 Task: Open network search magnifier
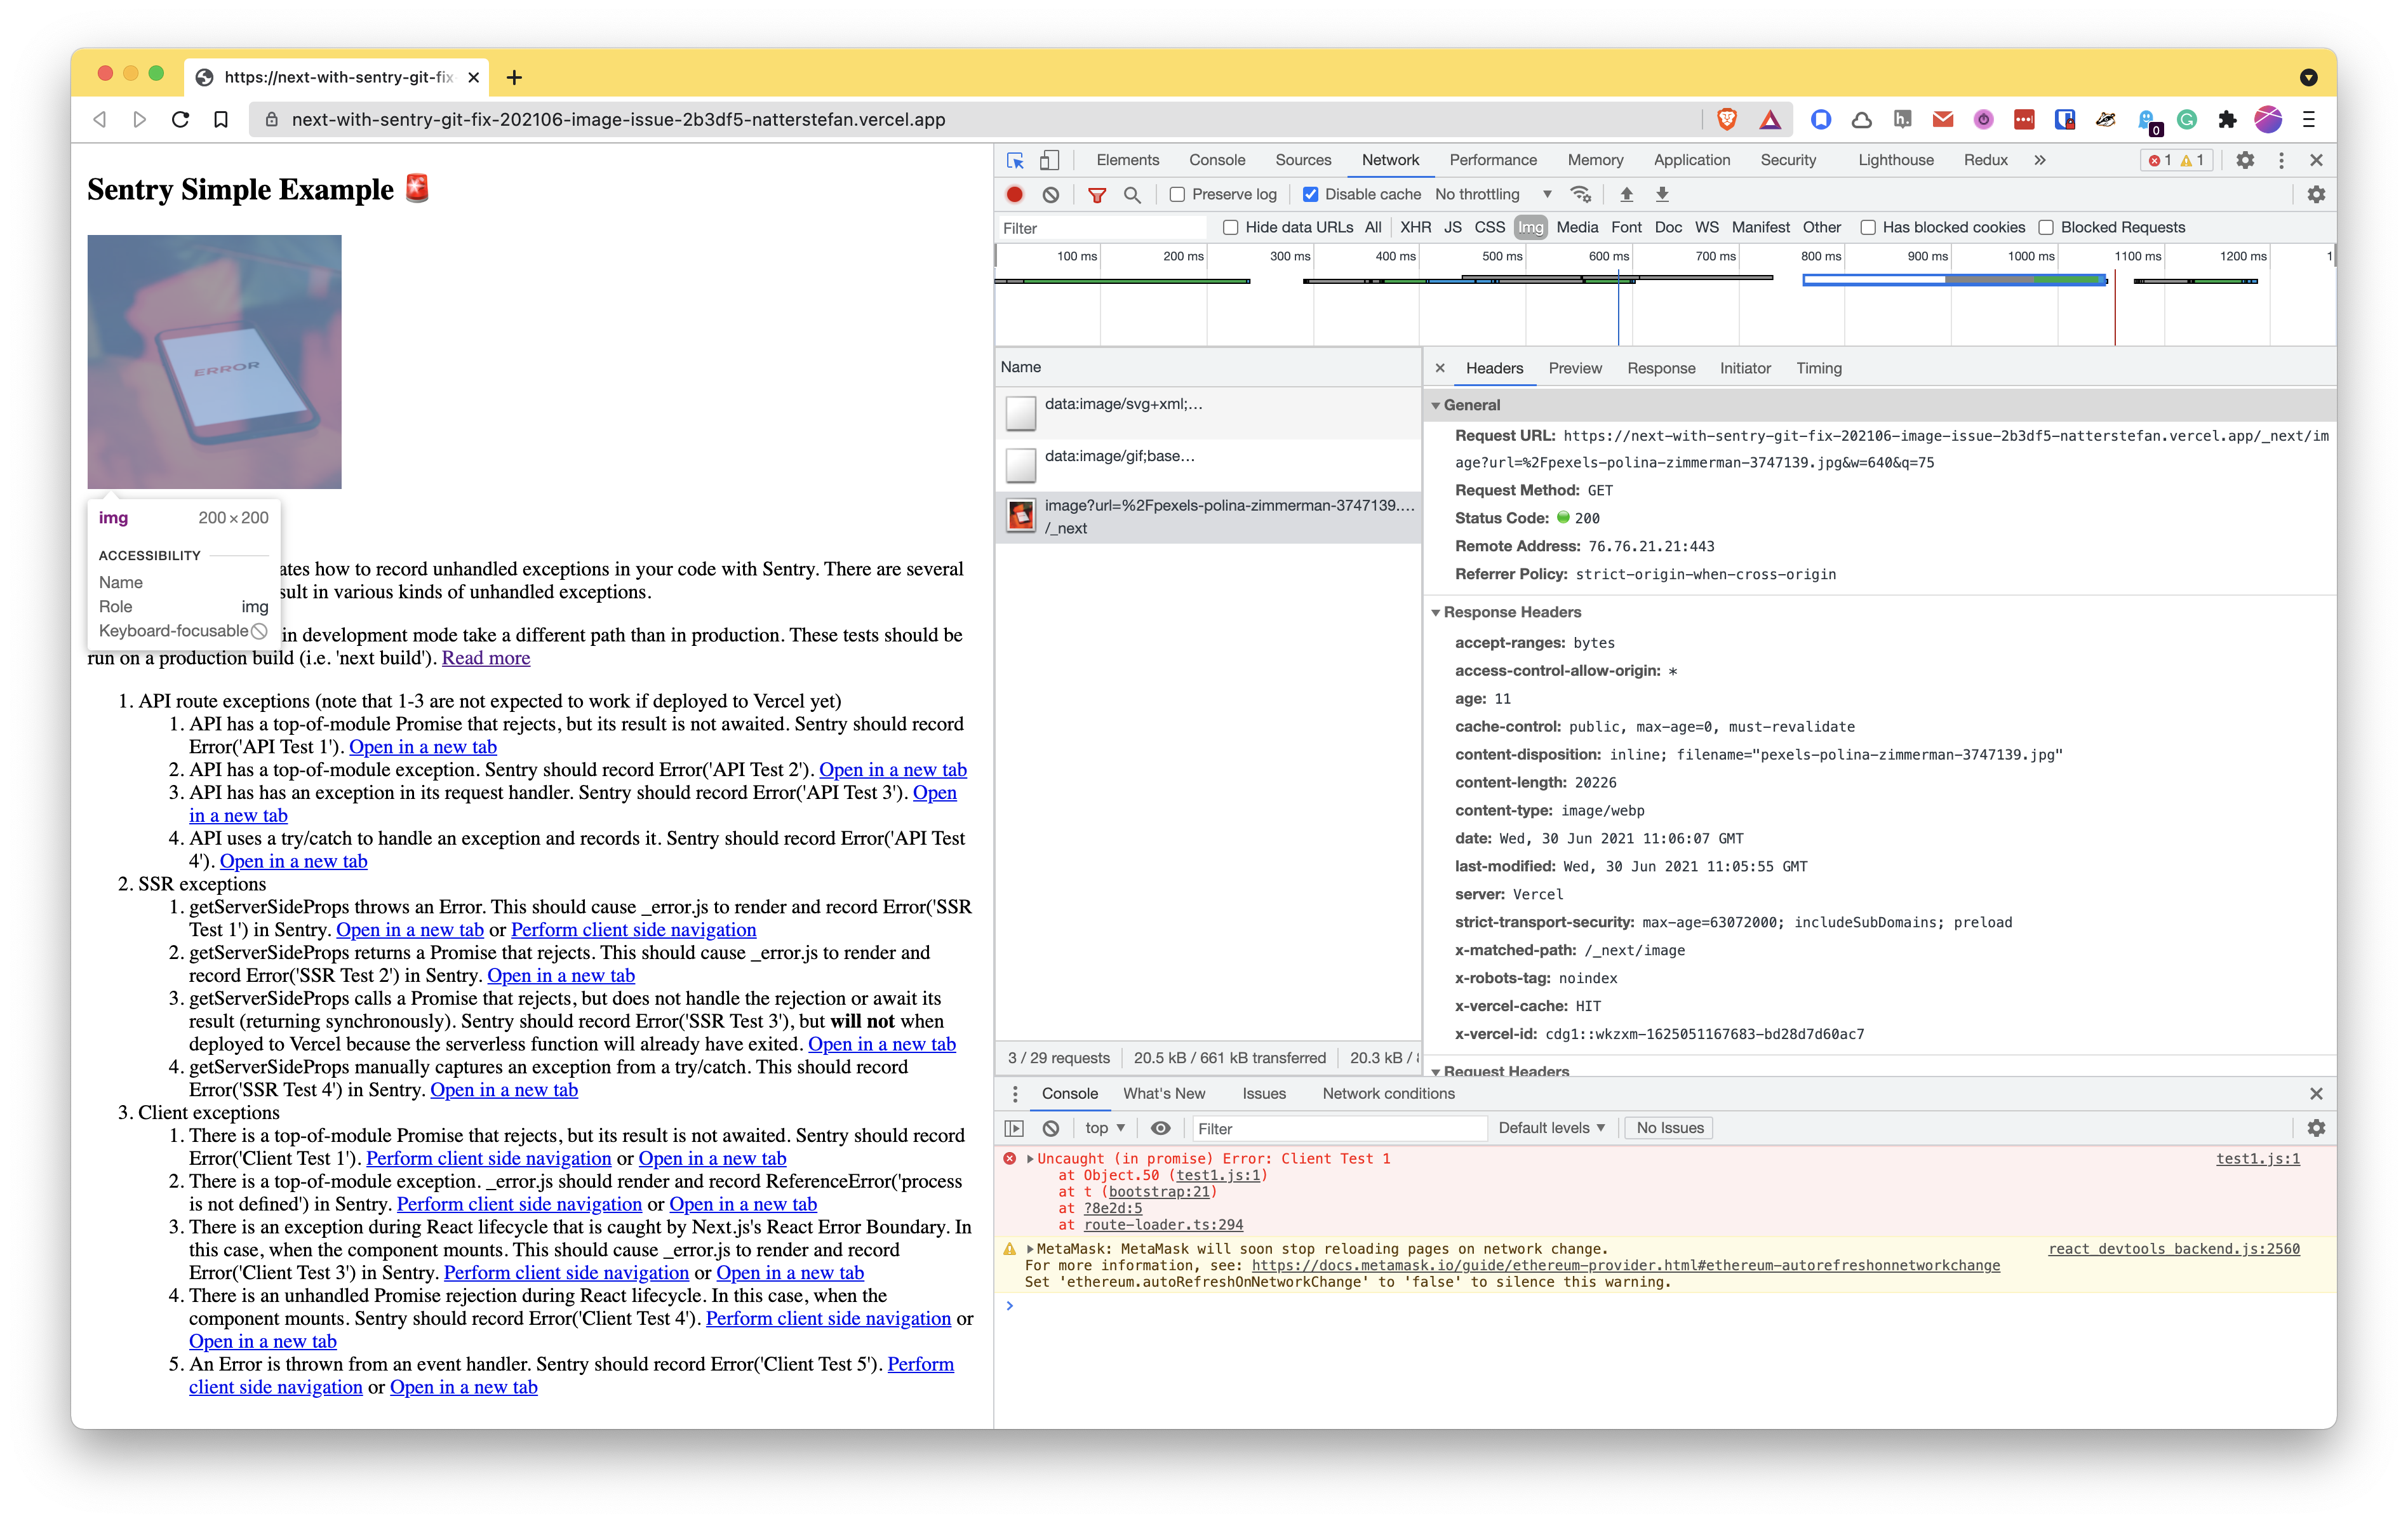(1132, 194)
